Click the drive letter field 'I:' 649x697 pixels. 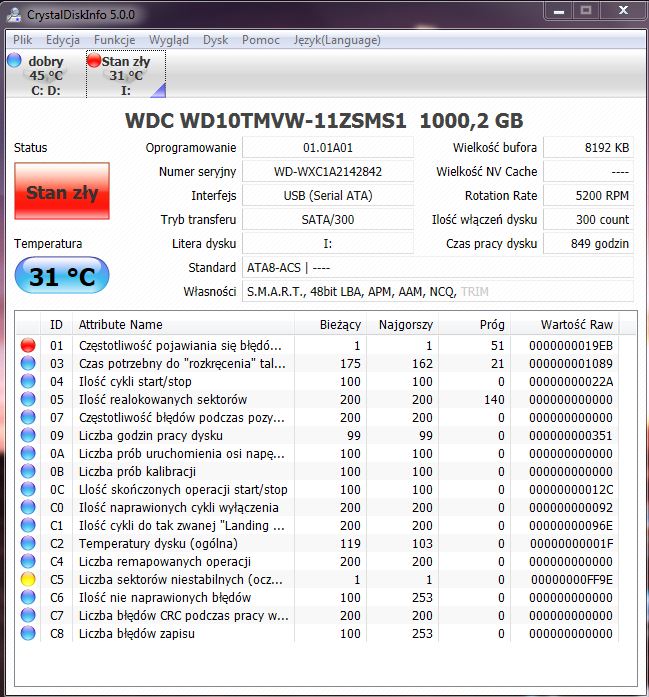click(328, 244)
